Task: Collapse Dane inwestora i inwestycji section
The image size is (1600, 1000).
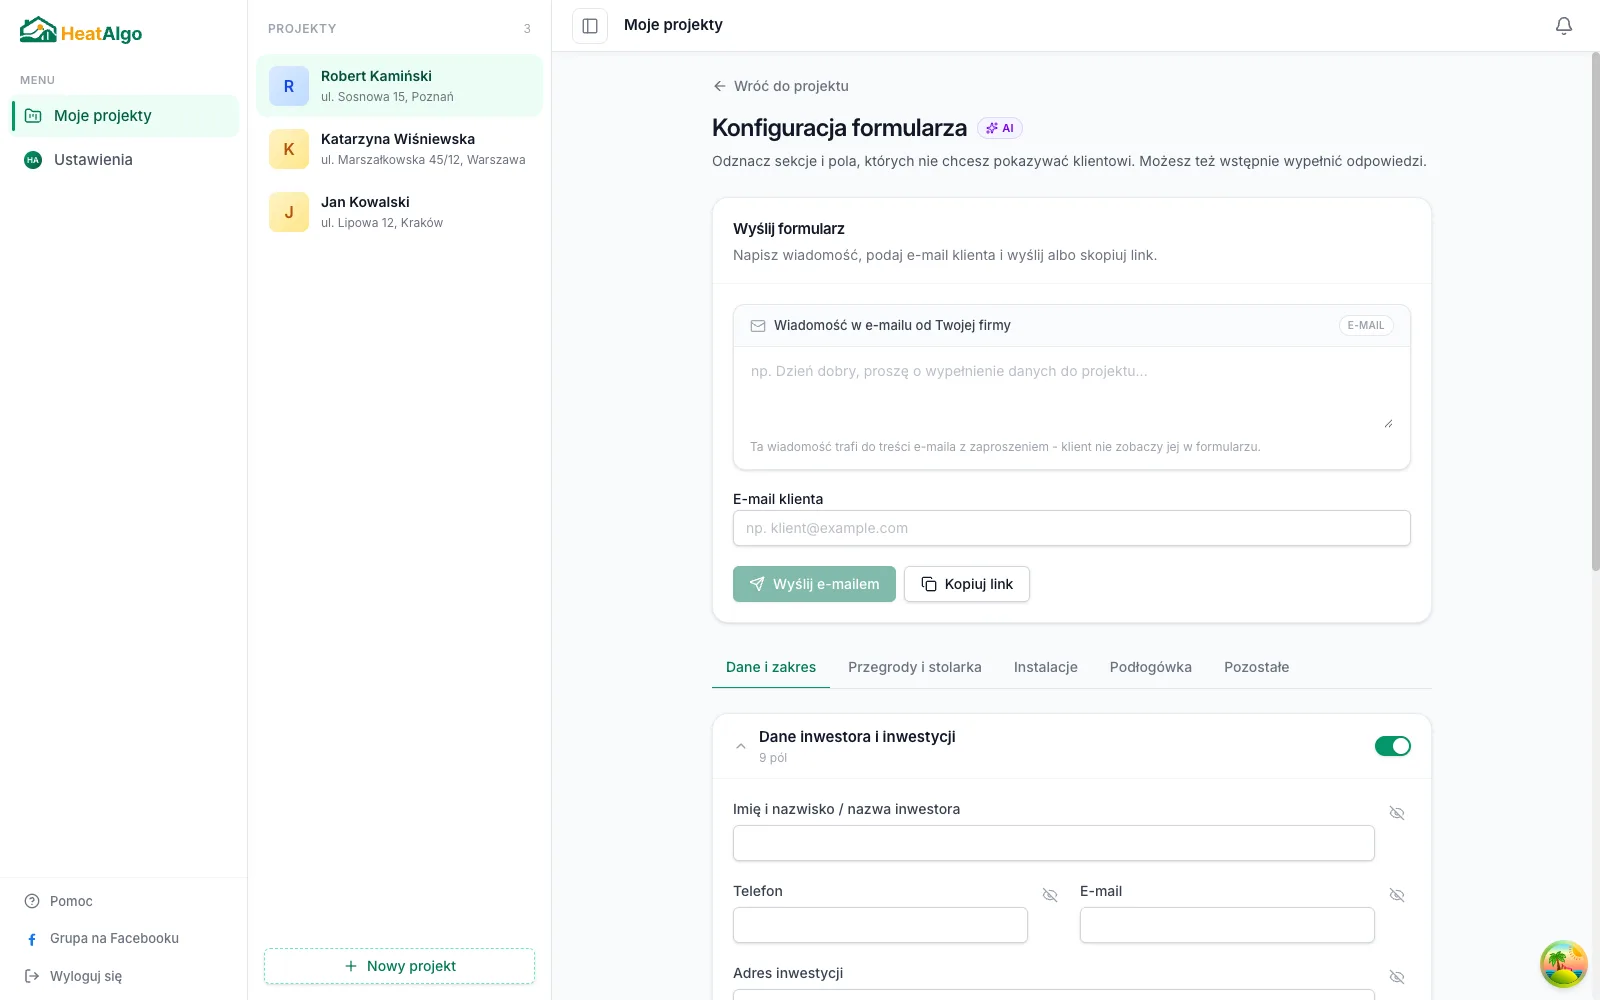Action: pos(741,746)
